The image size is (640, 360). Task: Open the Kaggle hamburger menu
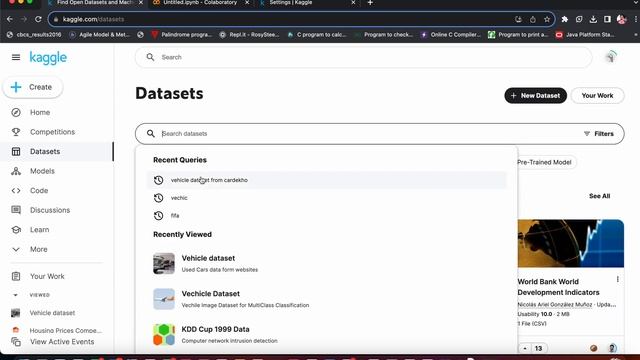[x=16, y=58]
